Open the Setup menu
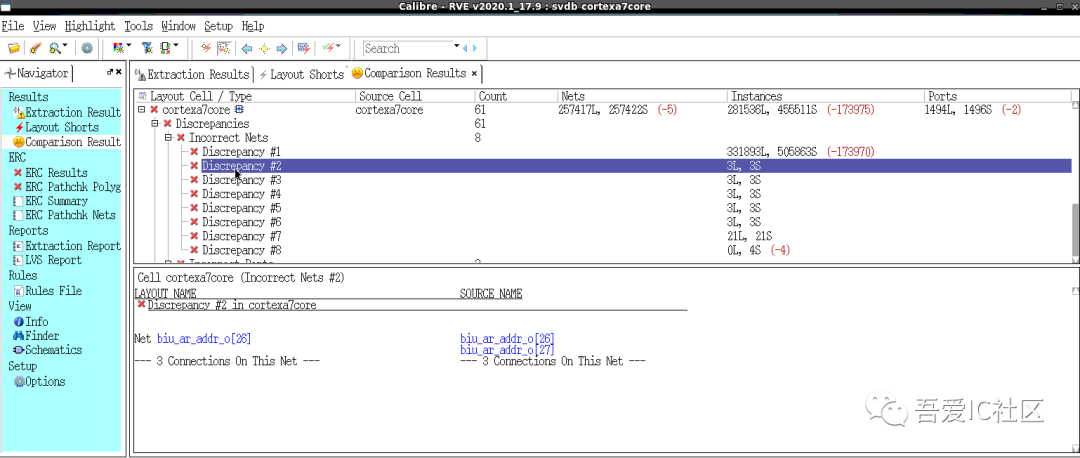Image resolution: width=1080 pixels, height=458 pixels. [x=218, y=26]
